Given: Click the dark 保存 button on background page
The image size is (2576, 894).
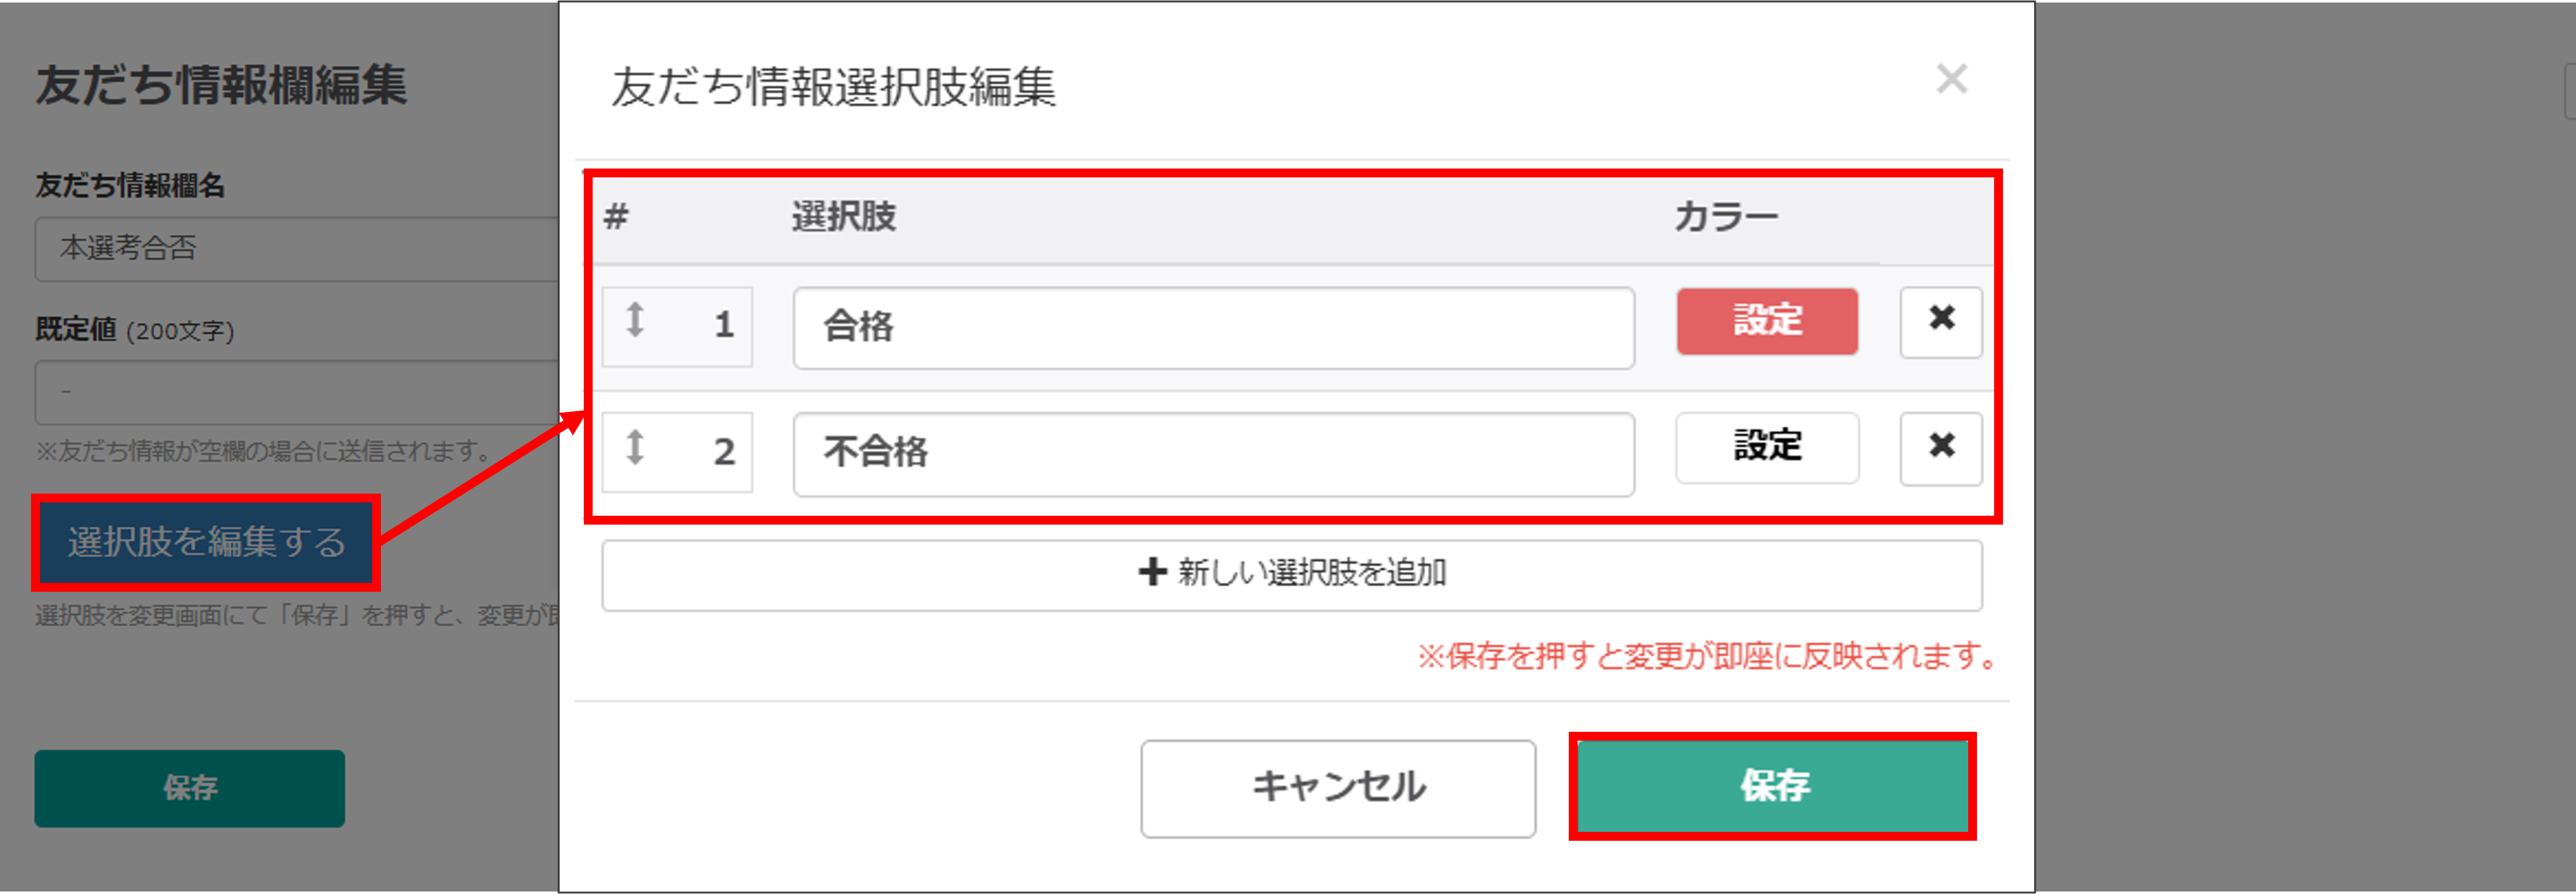Looking at the screenshot, I should tap(189, 788).
